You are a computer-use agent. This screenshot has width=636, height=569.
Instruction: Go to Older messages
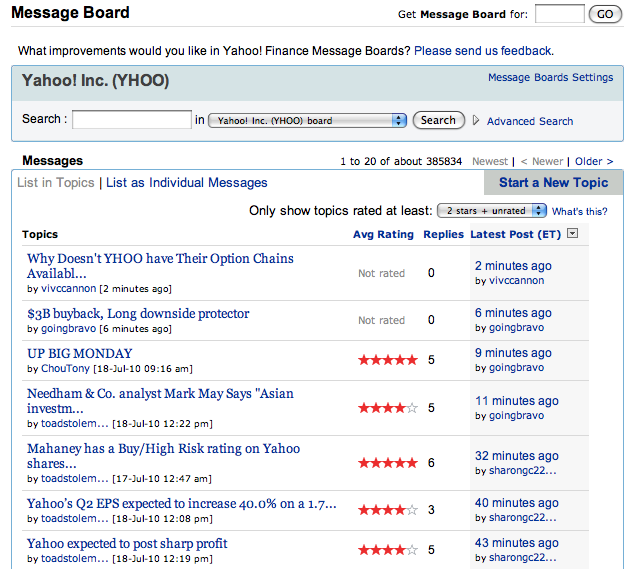(x=594, y=161)
